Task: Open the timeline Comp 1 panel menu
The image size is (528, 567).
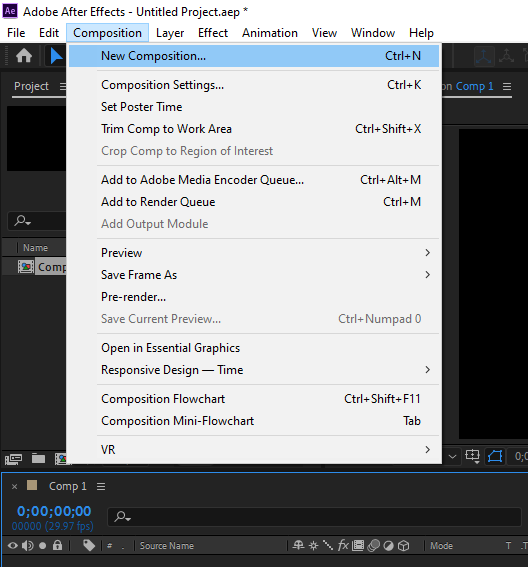Action: (101, 486)
